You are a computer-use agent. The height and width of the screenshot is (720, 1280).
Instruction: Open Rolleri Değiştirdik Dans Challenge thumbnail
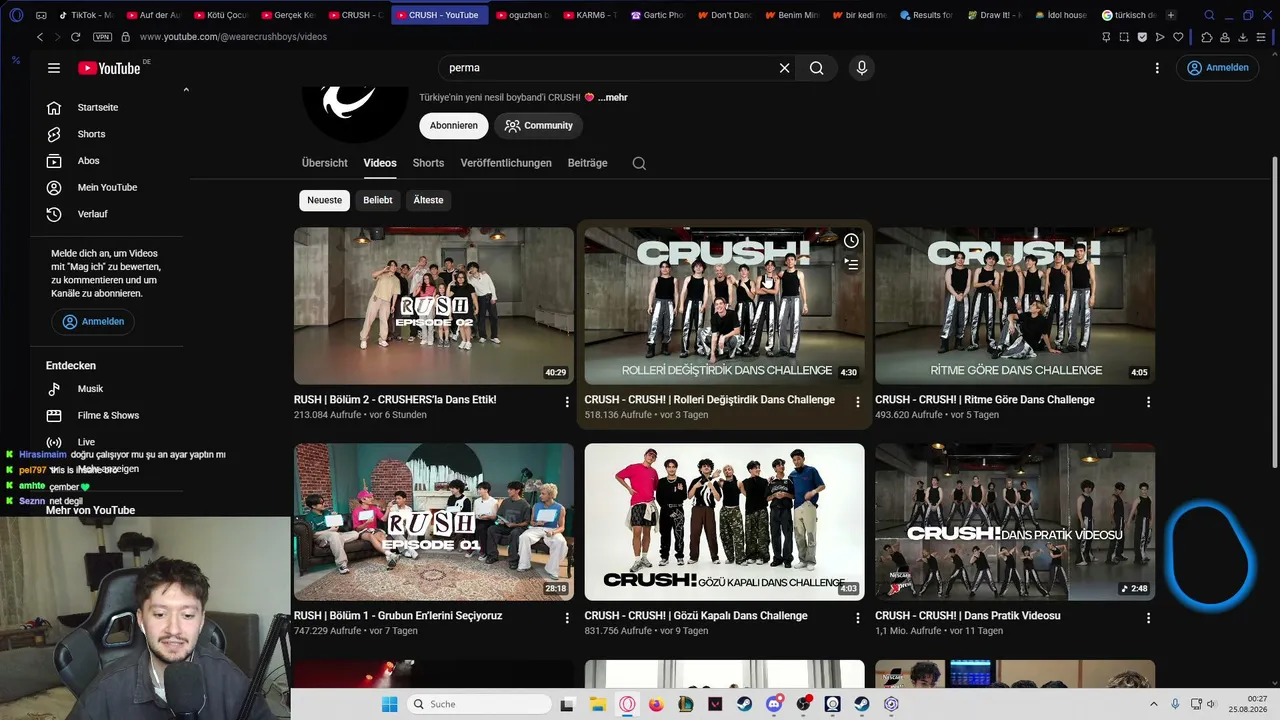(725, 306)
